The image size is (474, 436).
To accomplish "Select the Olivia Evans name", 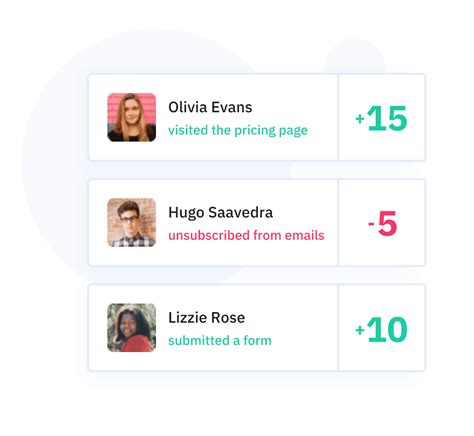I will click(210, 107).
